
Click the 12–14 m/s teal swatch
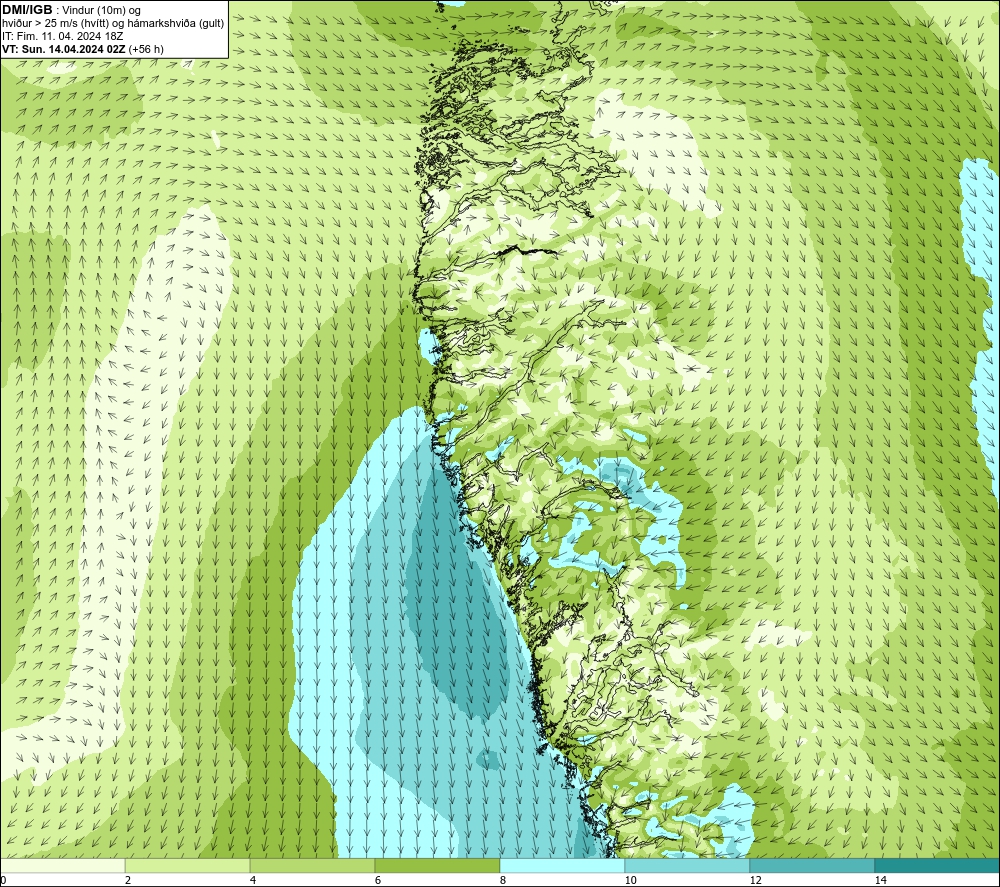point(812,865)
